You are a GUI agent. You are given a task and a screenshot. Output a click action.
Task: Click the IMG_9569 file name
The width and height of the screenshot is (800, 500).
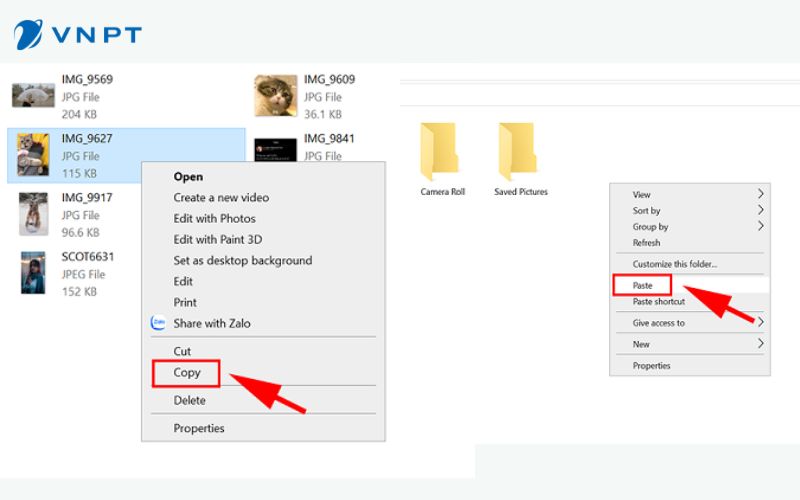coord(87,80)
